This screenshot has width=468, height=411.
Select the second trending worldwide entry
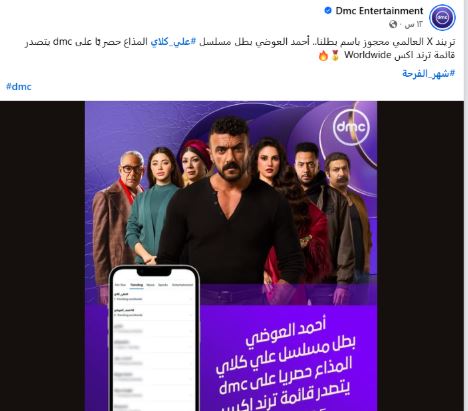154,313
